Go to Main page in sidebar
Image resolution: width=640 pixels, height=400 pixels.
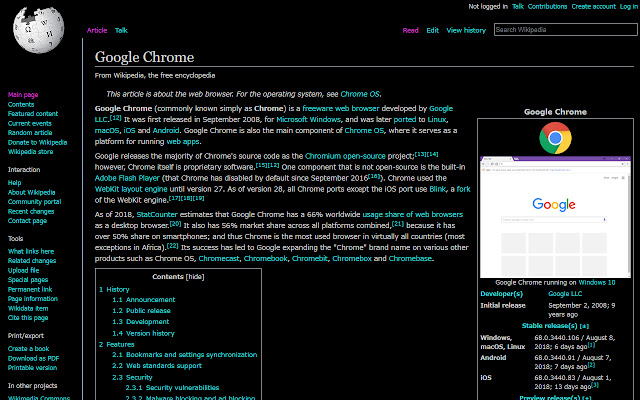(x=23, y=94)
